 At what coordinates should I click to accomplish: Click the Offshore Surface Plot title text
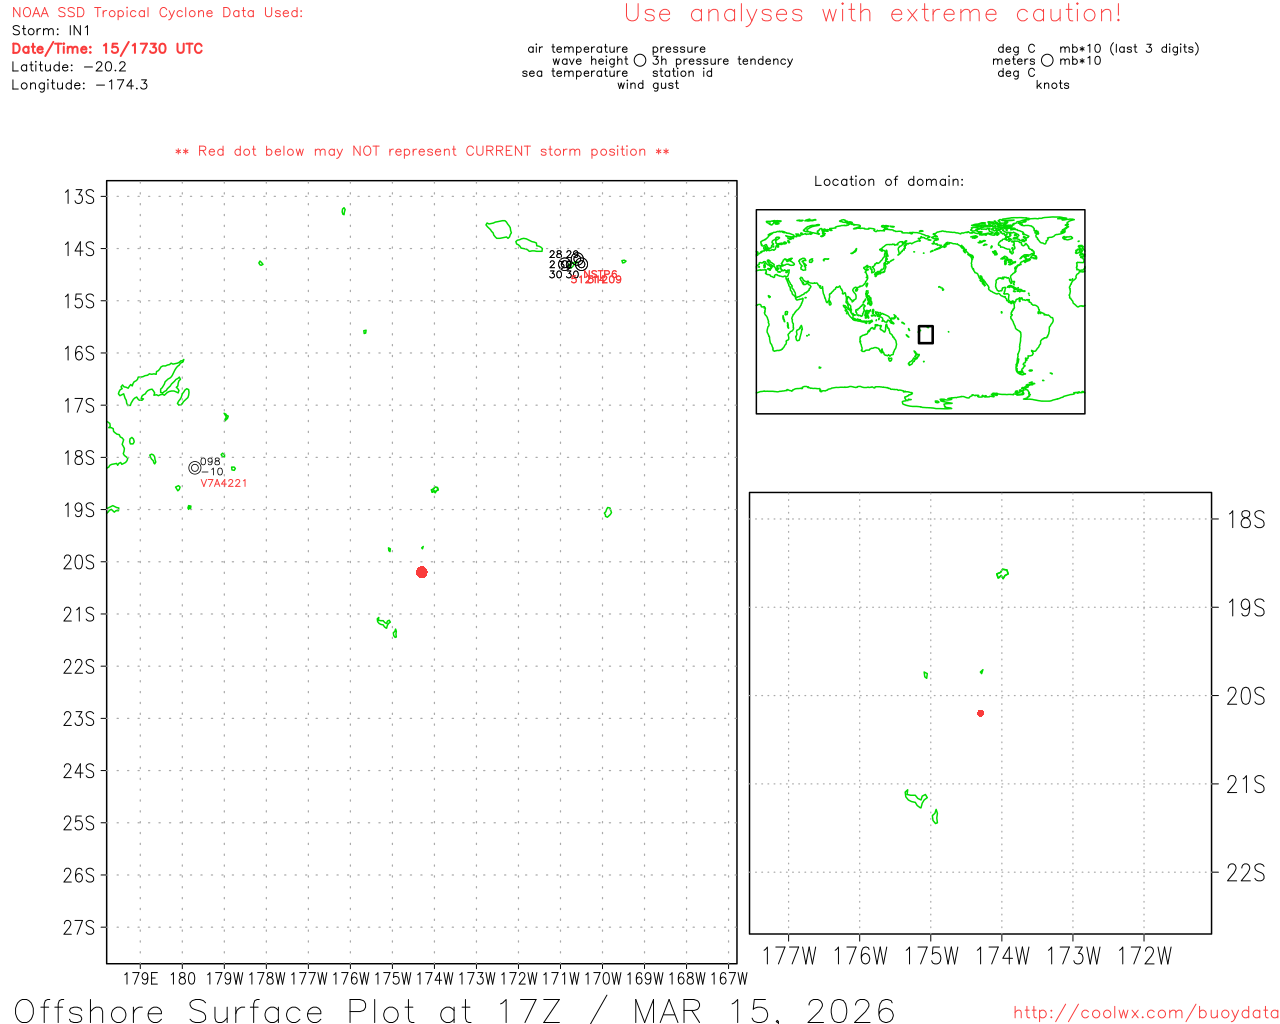coord(455,1010)
